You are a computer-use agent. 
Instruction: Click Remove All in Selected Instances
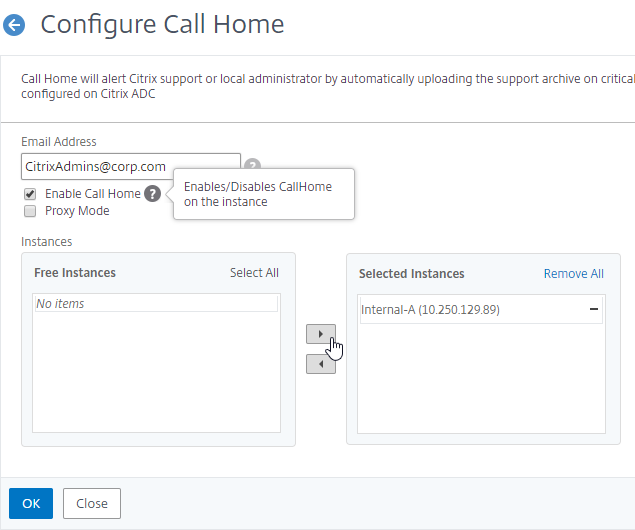coord(573,274)
